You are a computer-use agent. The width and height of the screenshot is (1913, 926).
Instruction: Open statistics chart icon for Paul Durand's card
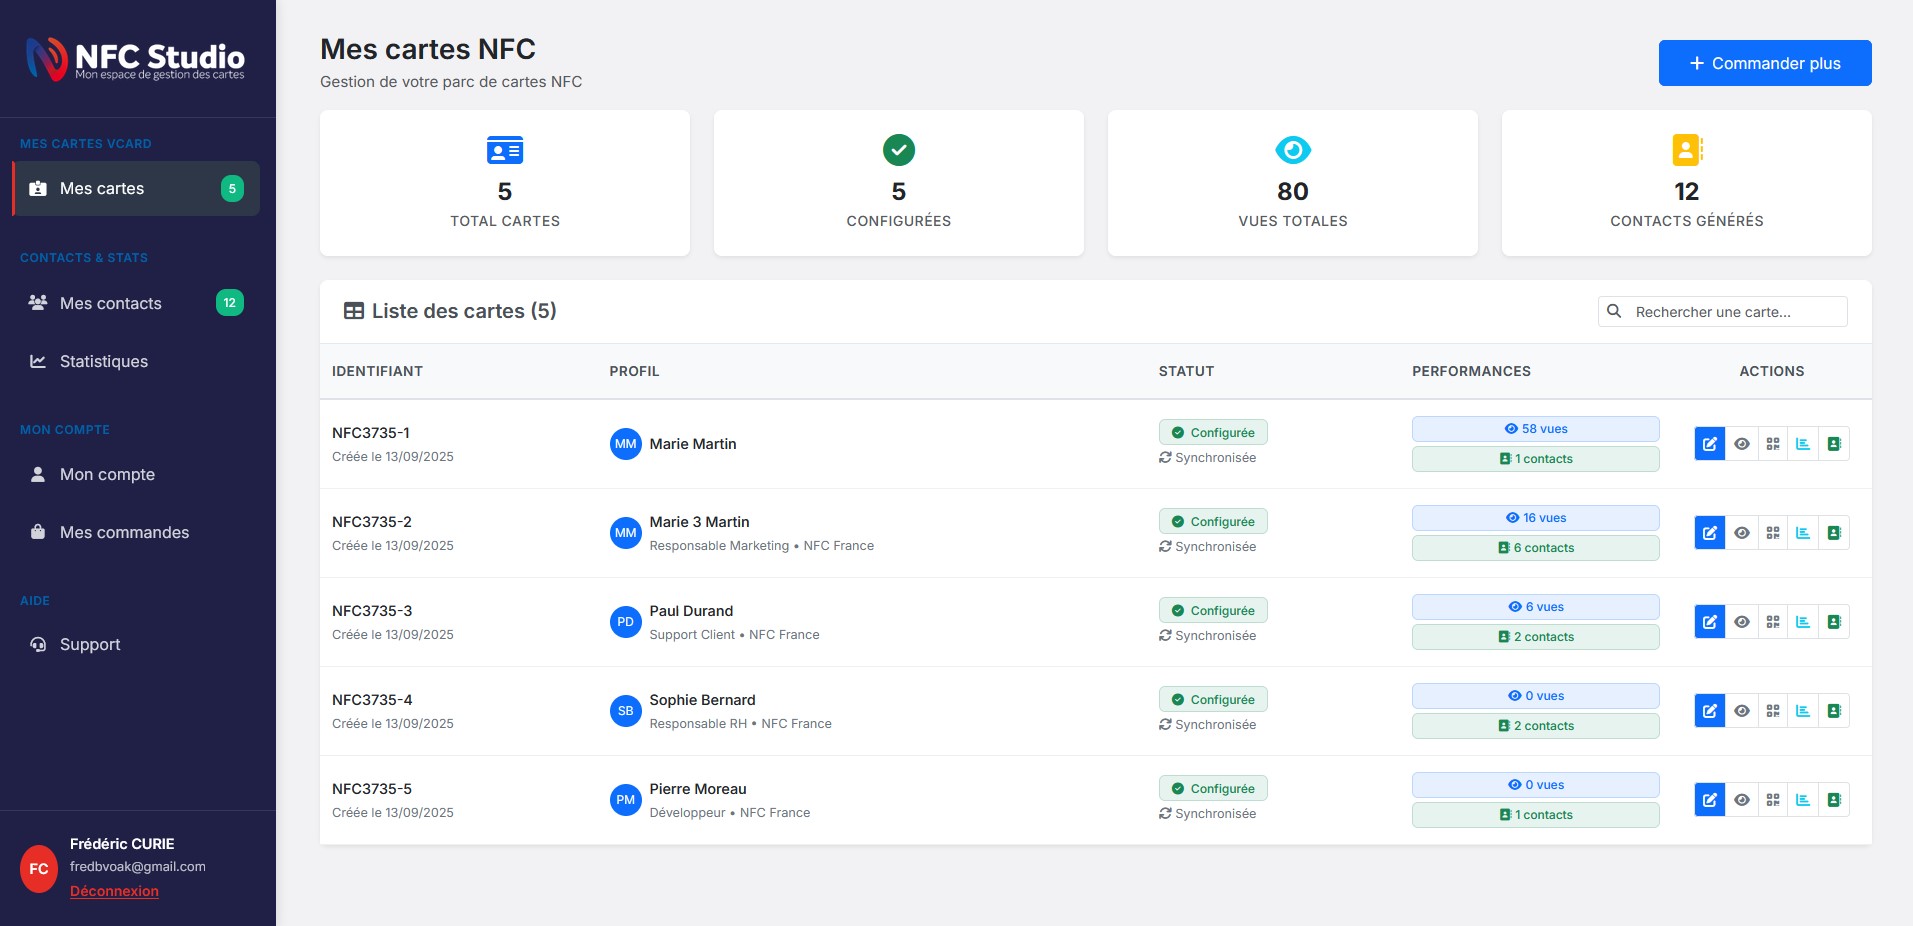pyautogui.click(x=1803, y=622)
